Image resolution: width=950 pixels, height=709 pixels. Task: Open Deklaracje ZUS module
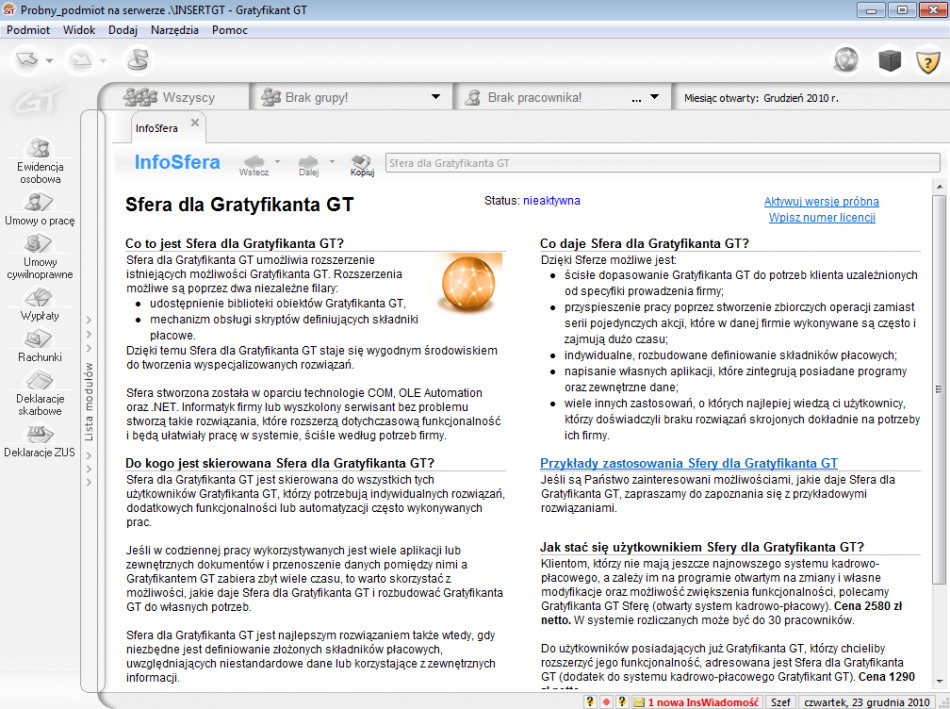click(39, 440)
